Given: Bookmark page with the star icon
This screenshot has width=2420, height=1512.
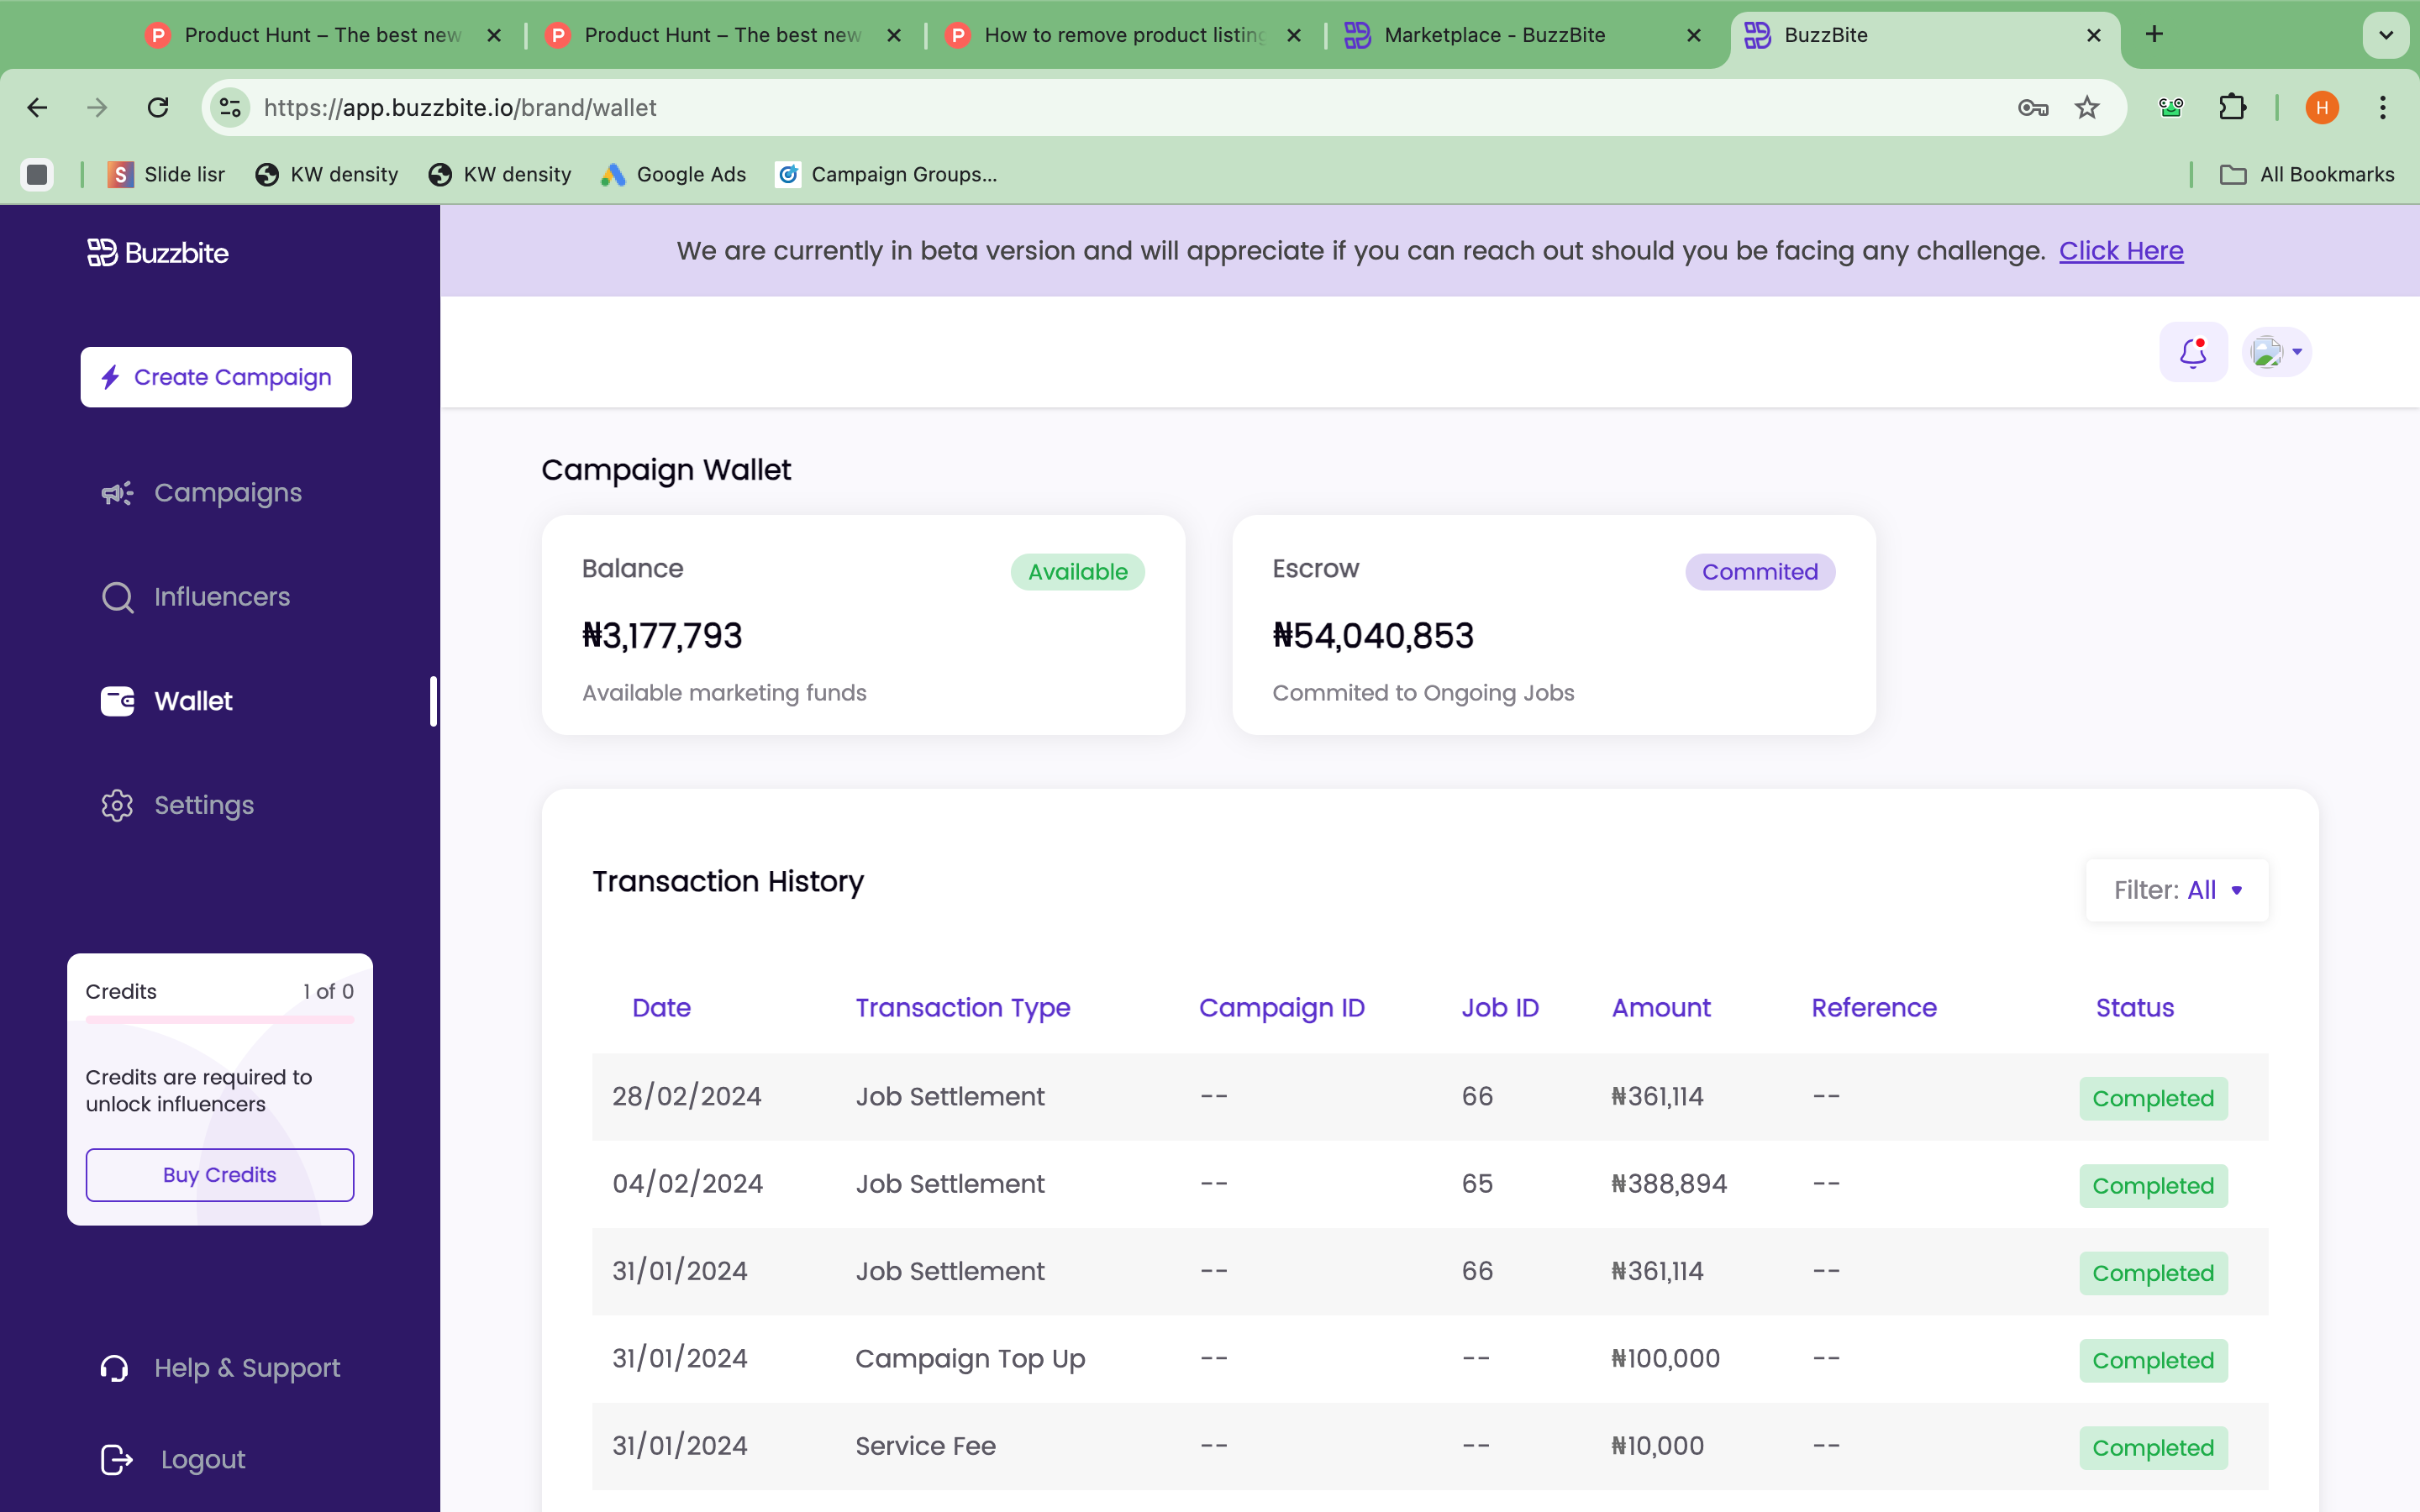Looking at the screenshot, I should click(x=2086, y=108).
